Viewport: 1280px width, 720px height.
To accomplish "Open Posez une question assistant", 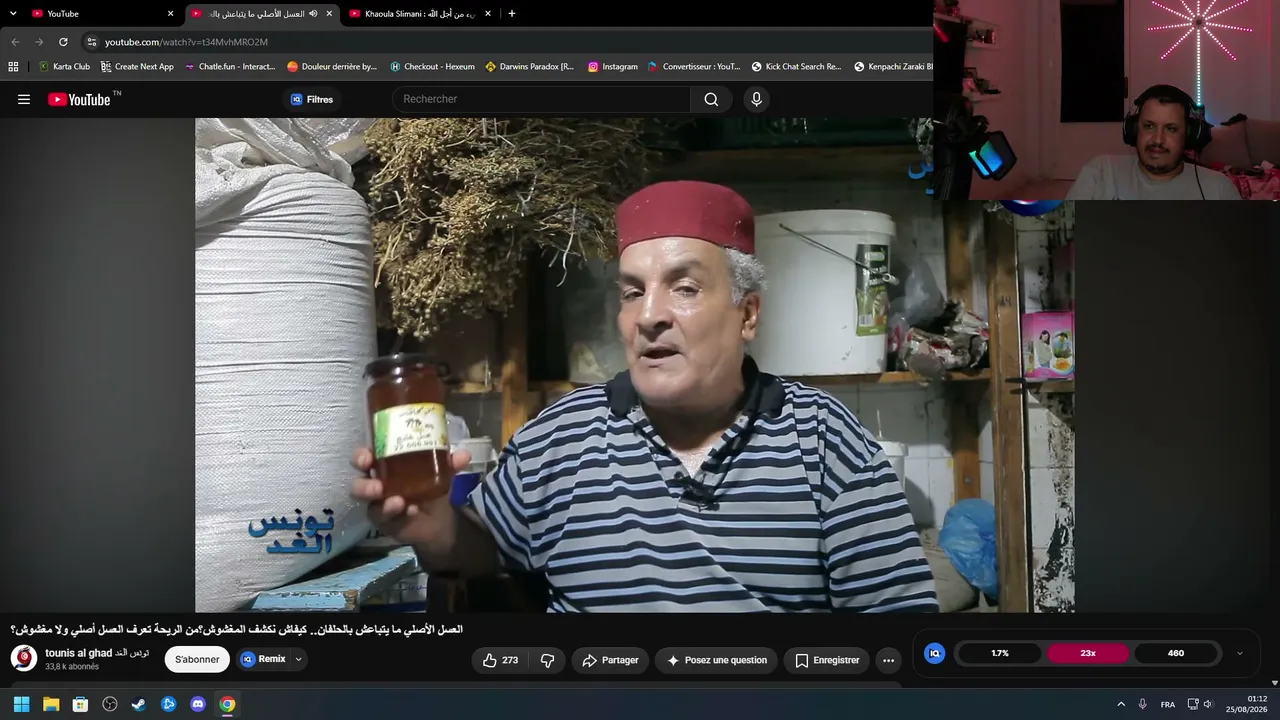I will (x=717, y=660).
